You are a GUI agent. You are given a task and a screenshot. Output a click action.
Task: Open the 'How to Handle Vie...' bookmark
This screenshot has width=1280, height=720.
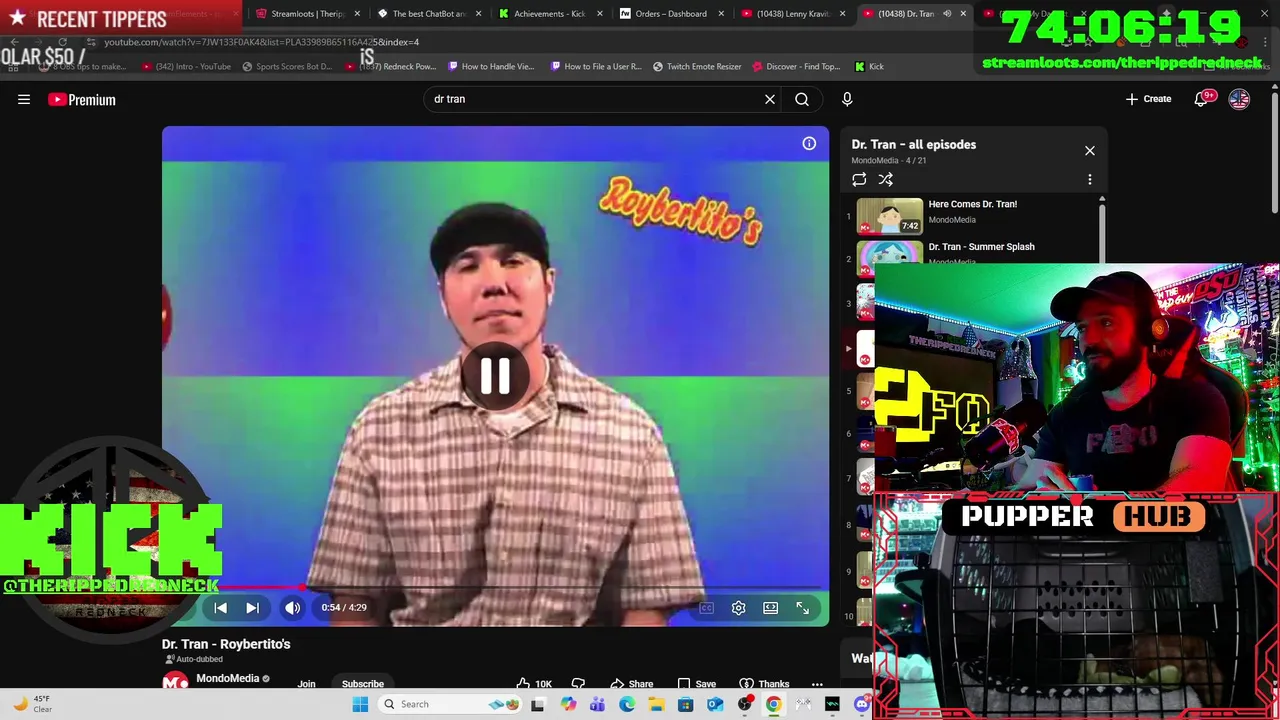pyautogui.click(x=491, y=67)
